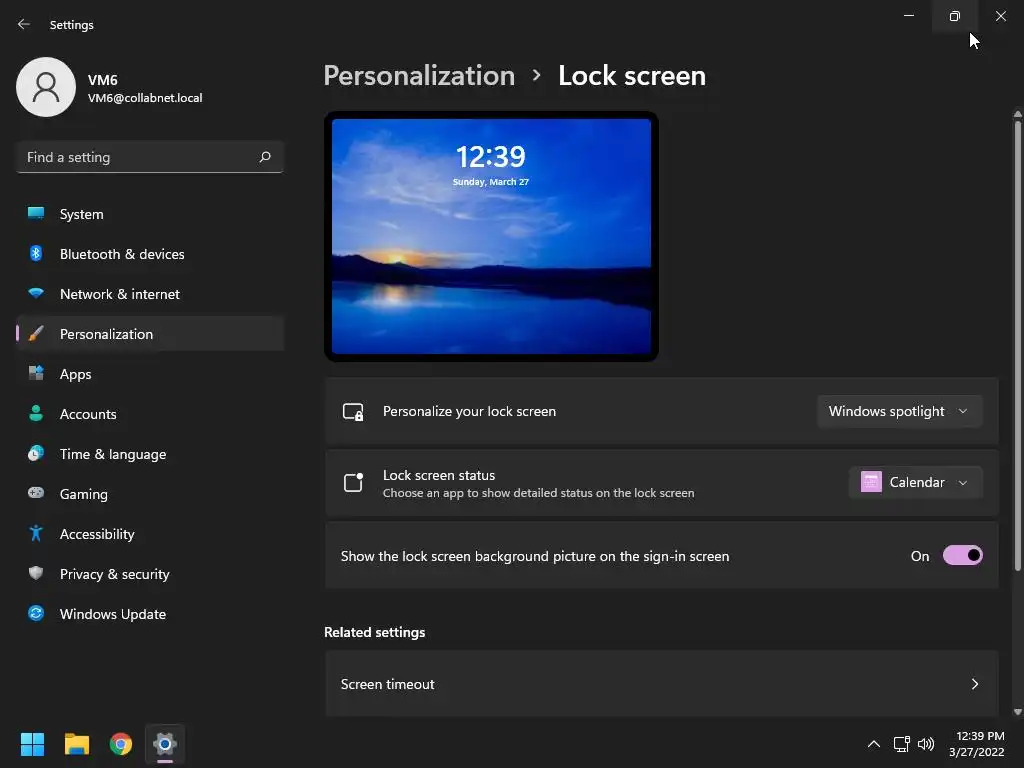The height and width of the screenshot is (768, 1024).
Task: Click the search magnifier icon
Action: pos(264,157)
